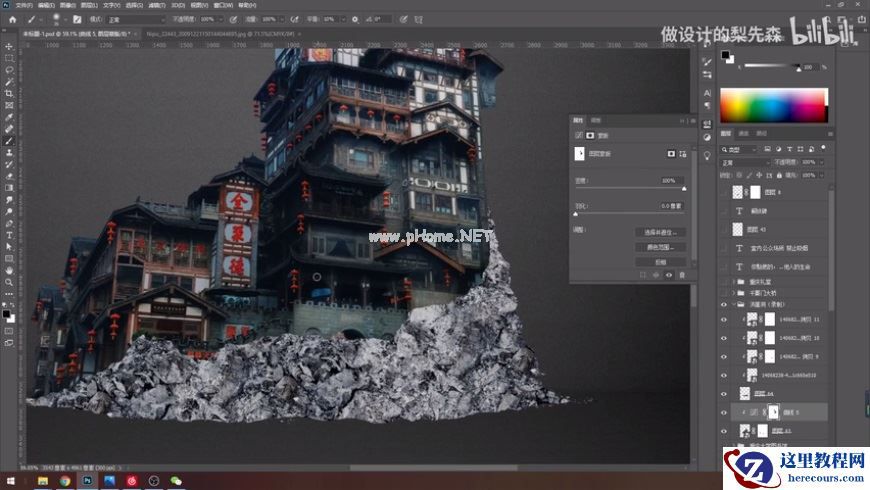Screen dimensions: 870x490
Task: Open layer blend mode dropdown in Layers panel
Action: pyautogui.click(x=745, y=163)
